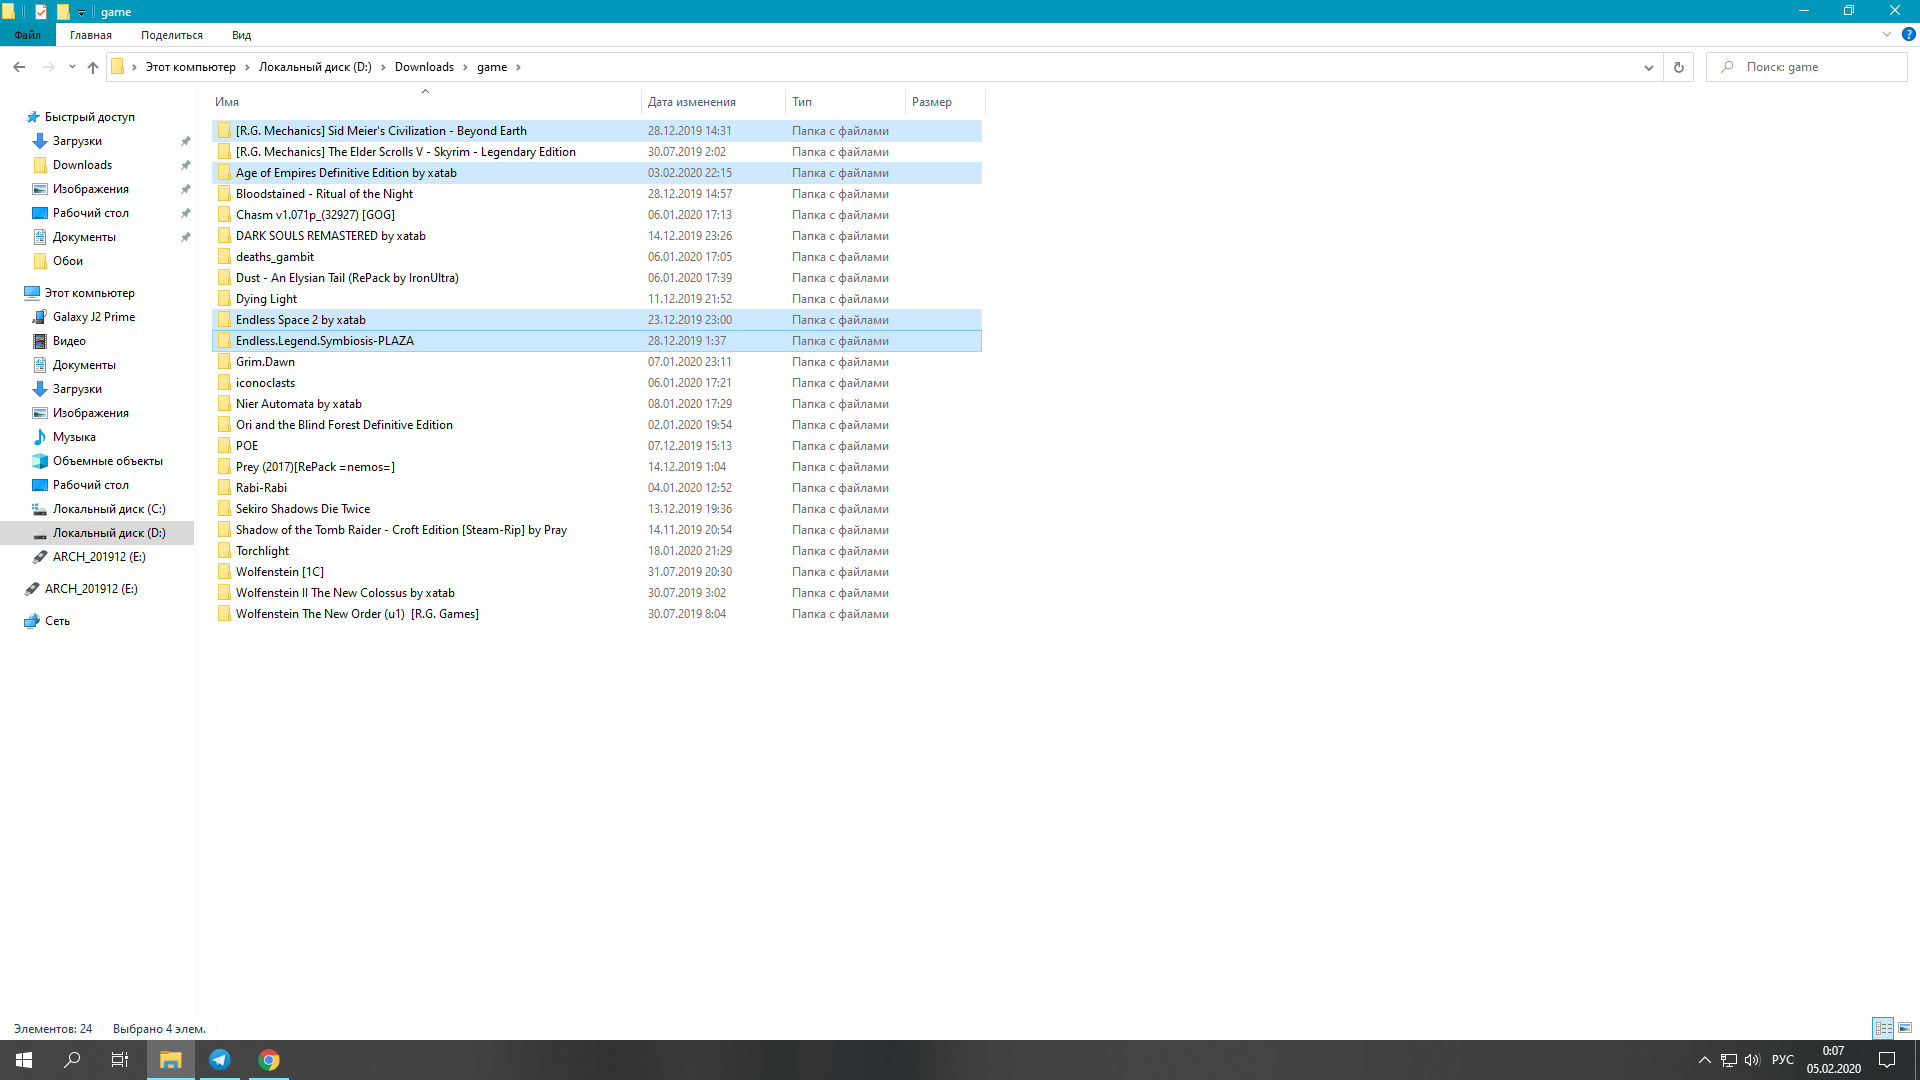
Task: Expand the ribbon with the chevron
Action: pos(1887,34)
